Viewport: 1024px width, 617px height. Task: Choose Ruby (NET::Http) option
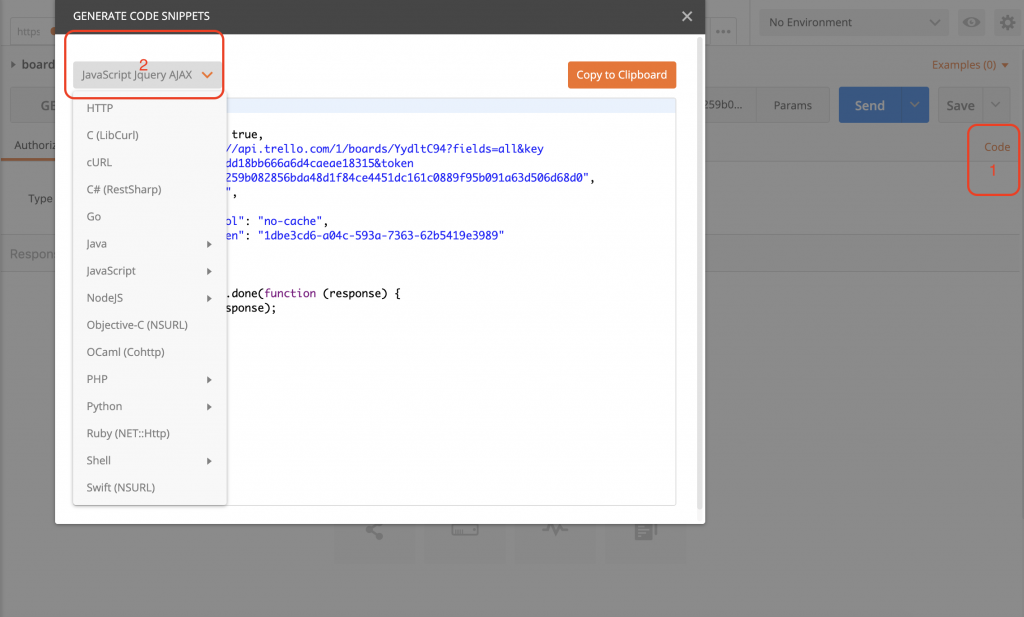(x=128, y=434)
